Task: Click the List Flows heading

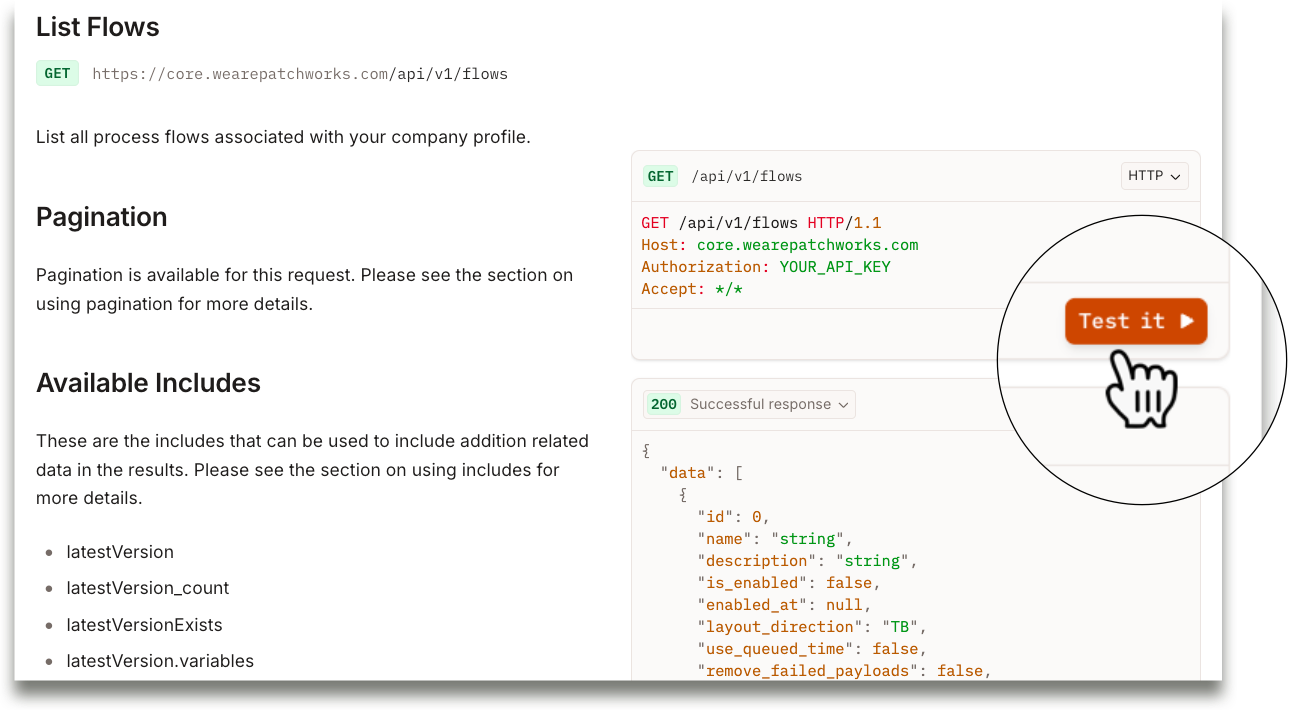Action: 98,27
